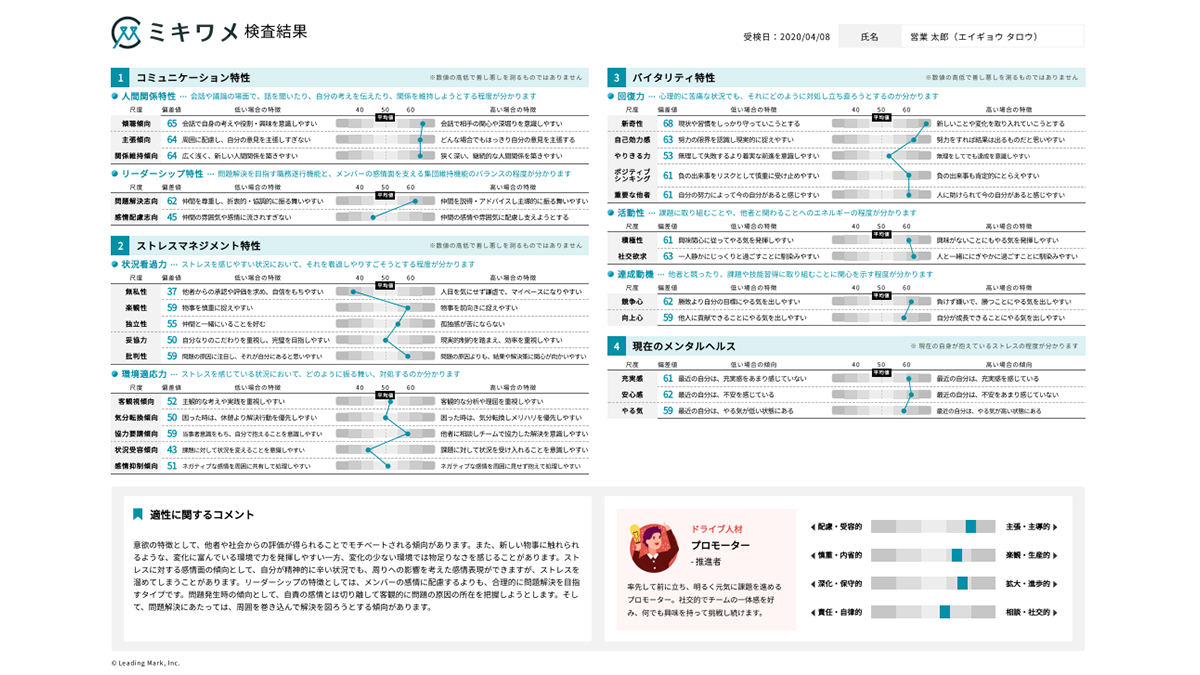The height and width of the screenshot is (675, 1200).
Task: Click the 深化・保守的 to 拡大・進歩的 scale bar
Action: [933, 583]
